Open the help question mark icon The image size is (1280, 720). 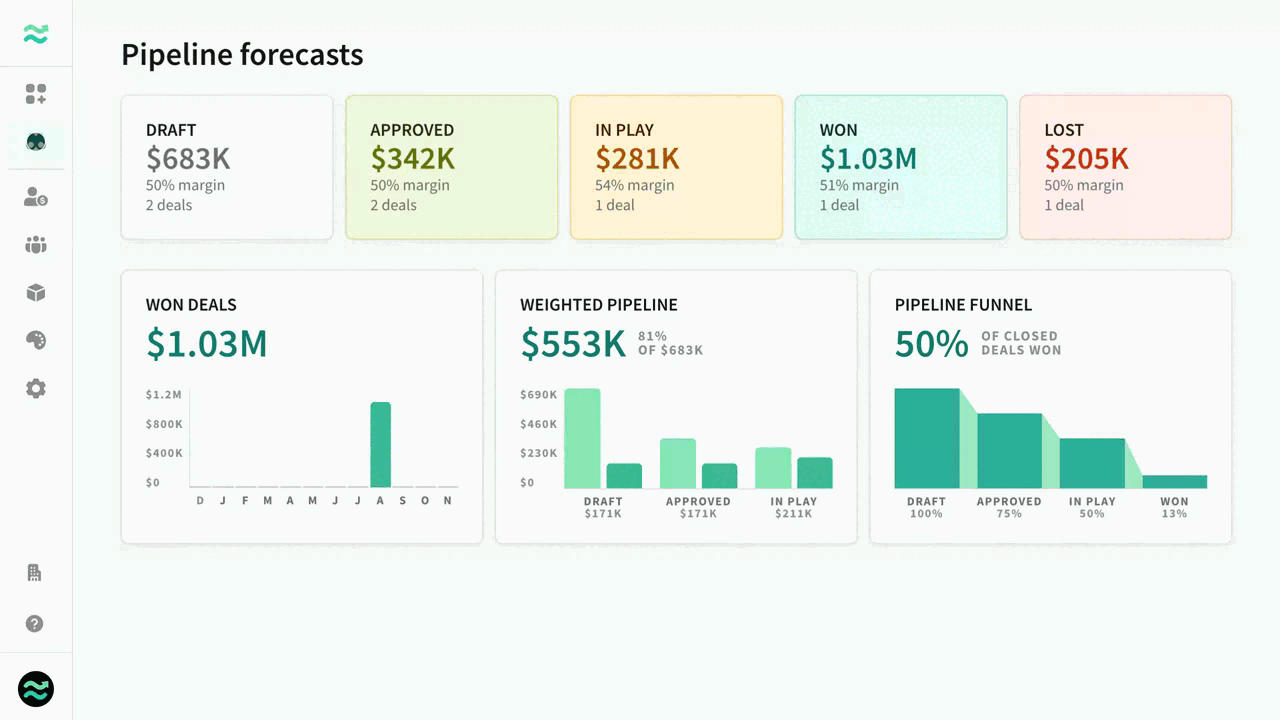(x=35, y=624)
